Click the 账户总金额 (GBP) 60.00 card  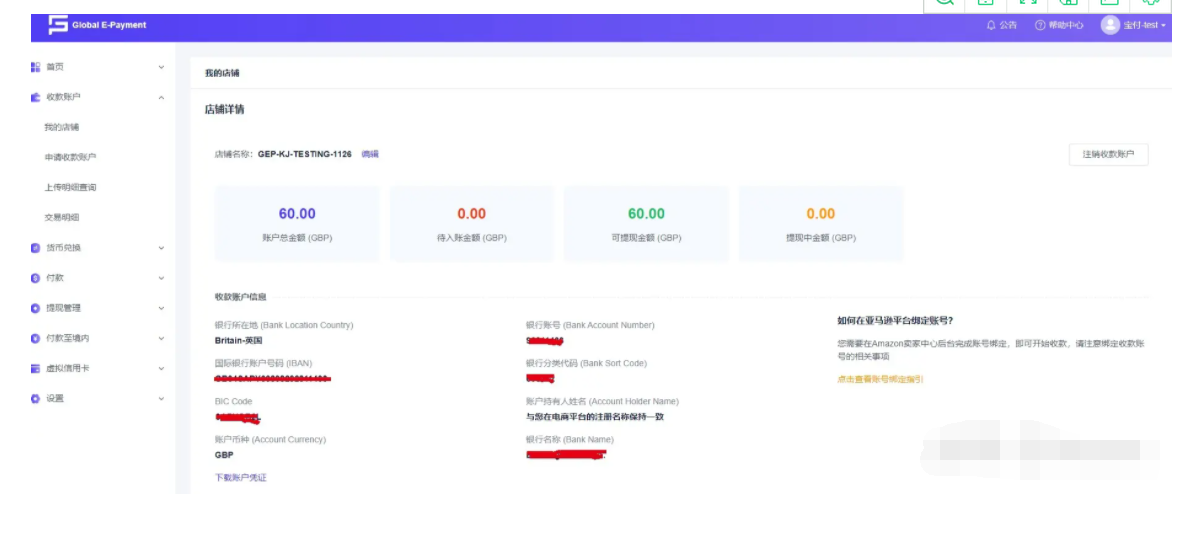pos(298,224)
